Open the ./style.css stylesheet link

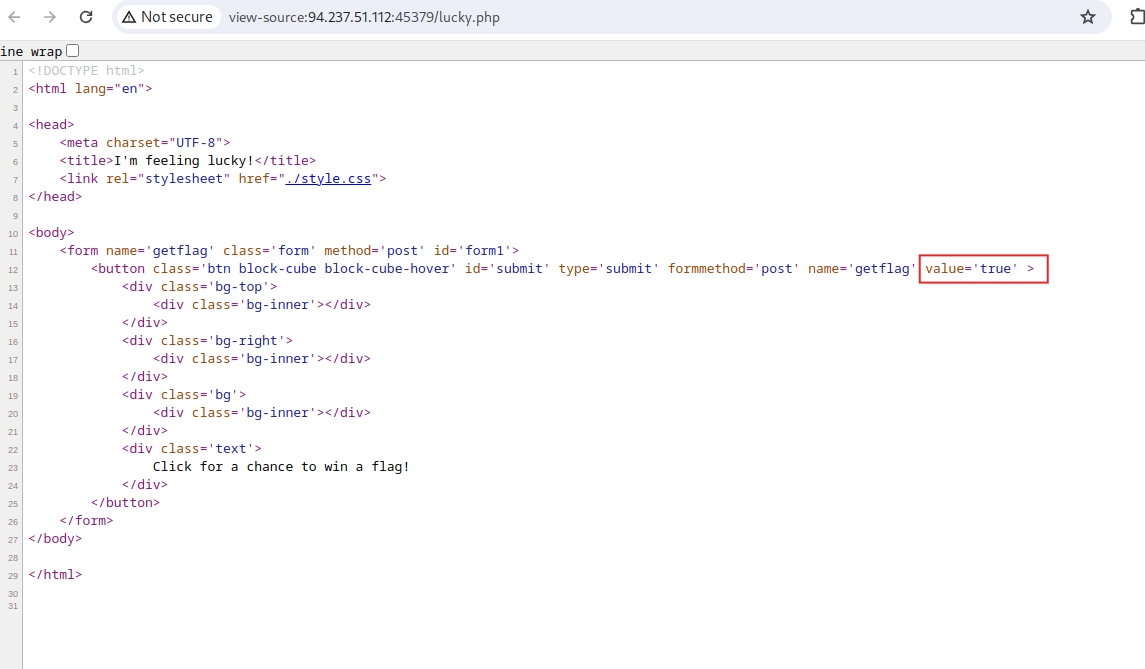click(x=331, y=179)
